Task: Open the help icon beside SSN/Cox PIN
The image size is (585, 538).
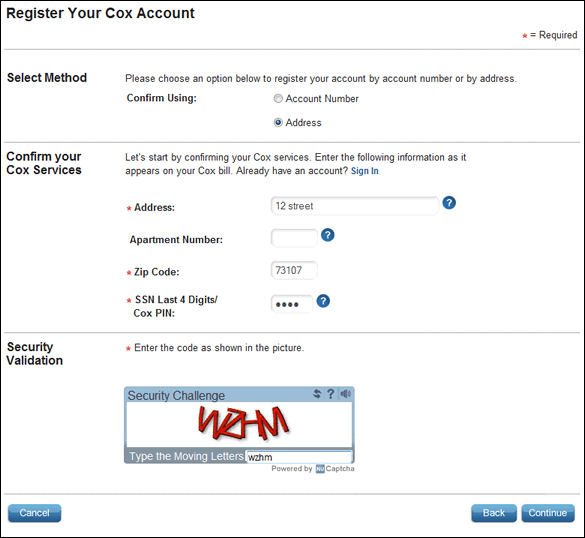Action: pyautogui.click(x=323, y=301)
